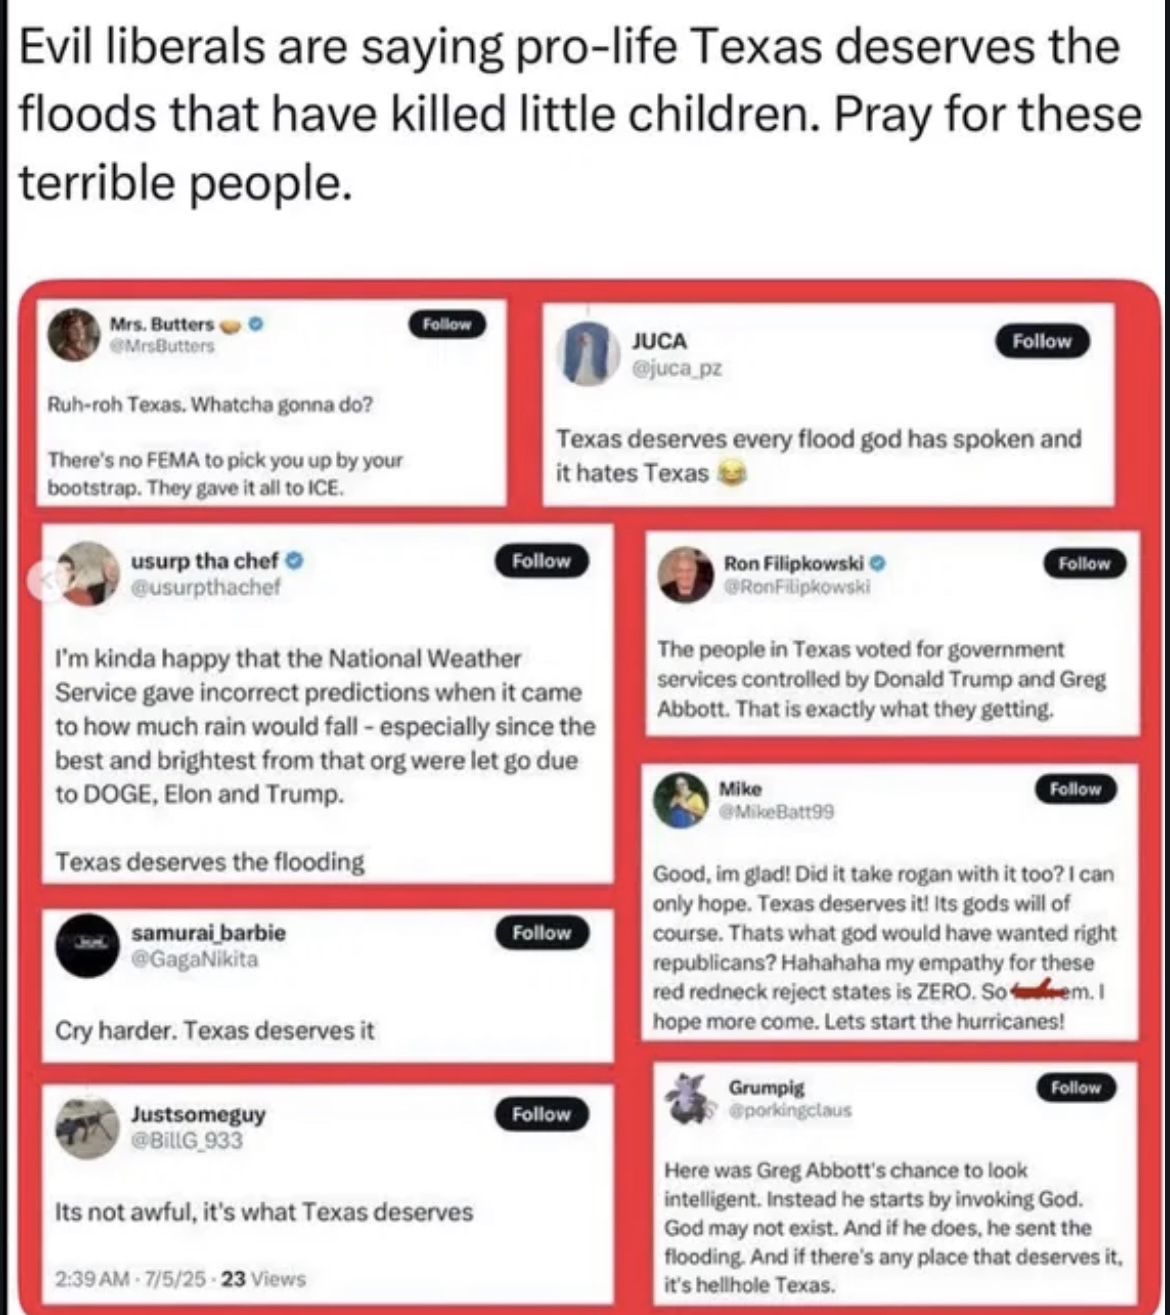The height and width of the screenshot is (1315, 1170).
Task: Open Mike's profile avatar
Action: coord(681,801)
